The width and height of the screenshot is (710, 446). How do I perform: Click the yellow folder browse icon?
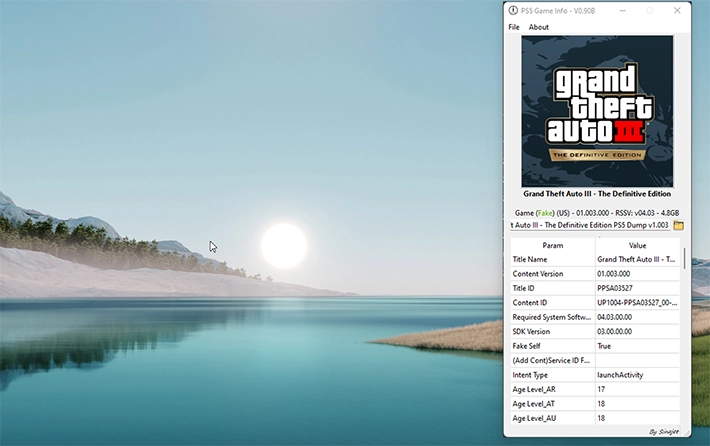coord(678,225)
